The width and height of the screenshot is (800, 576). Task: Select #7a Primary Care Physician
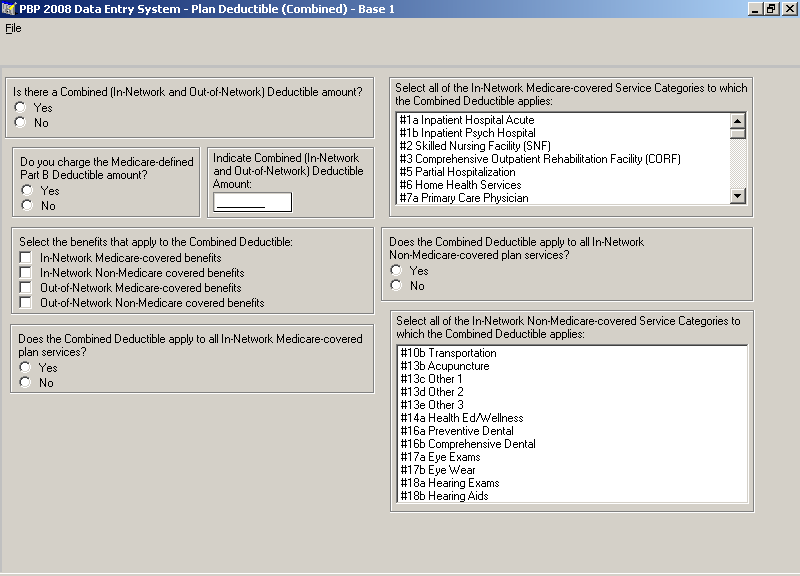click(564, 198)
